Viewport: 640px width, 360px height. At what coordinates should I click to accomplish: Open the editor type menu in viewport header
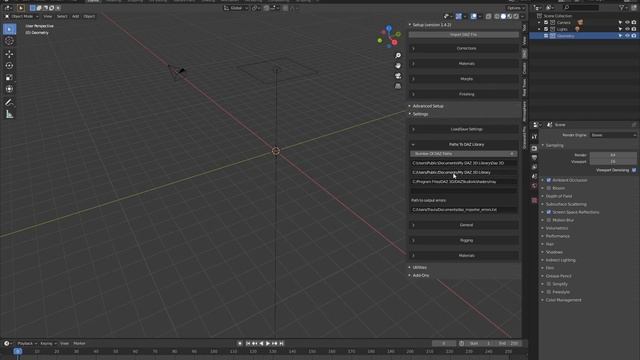pos(8,8)
